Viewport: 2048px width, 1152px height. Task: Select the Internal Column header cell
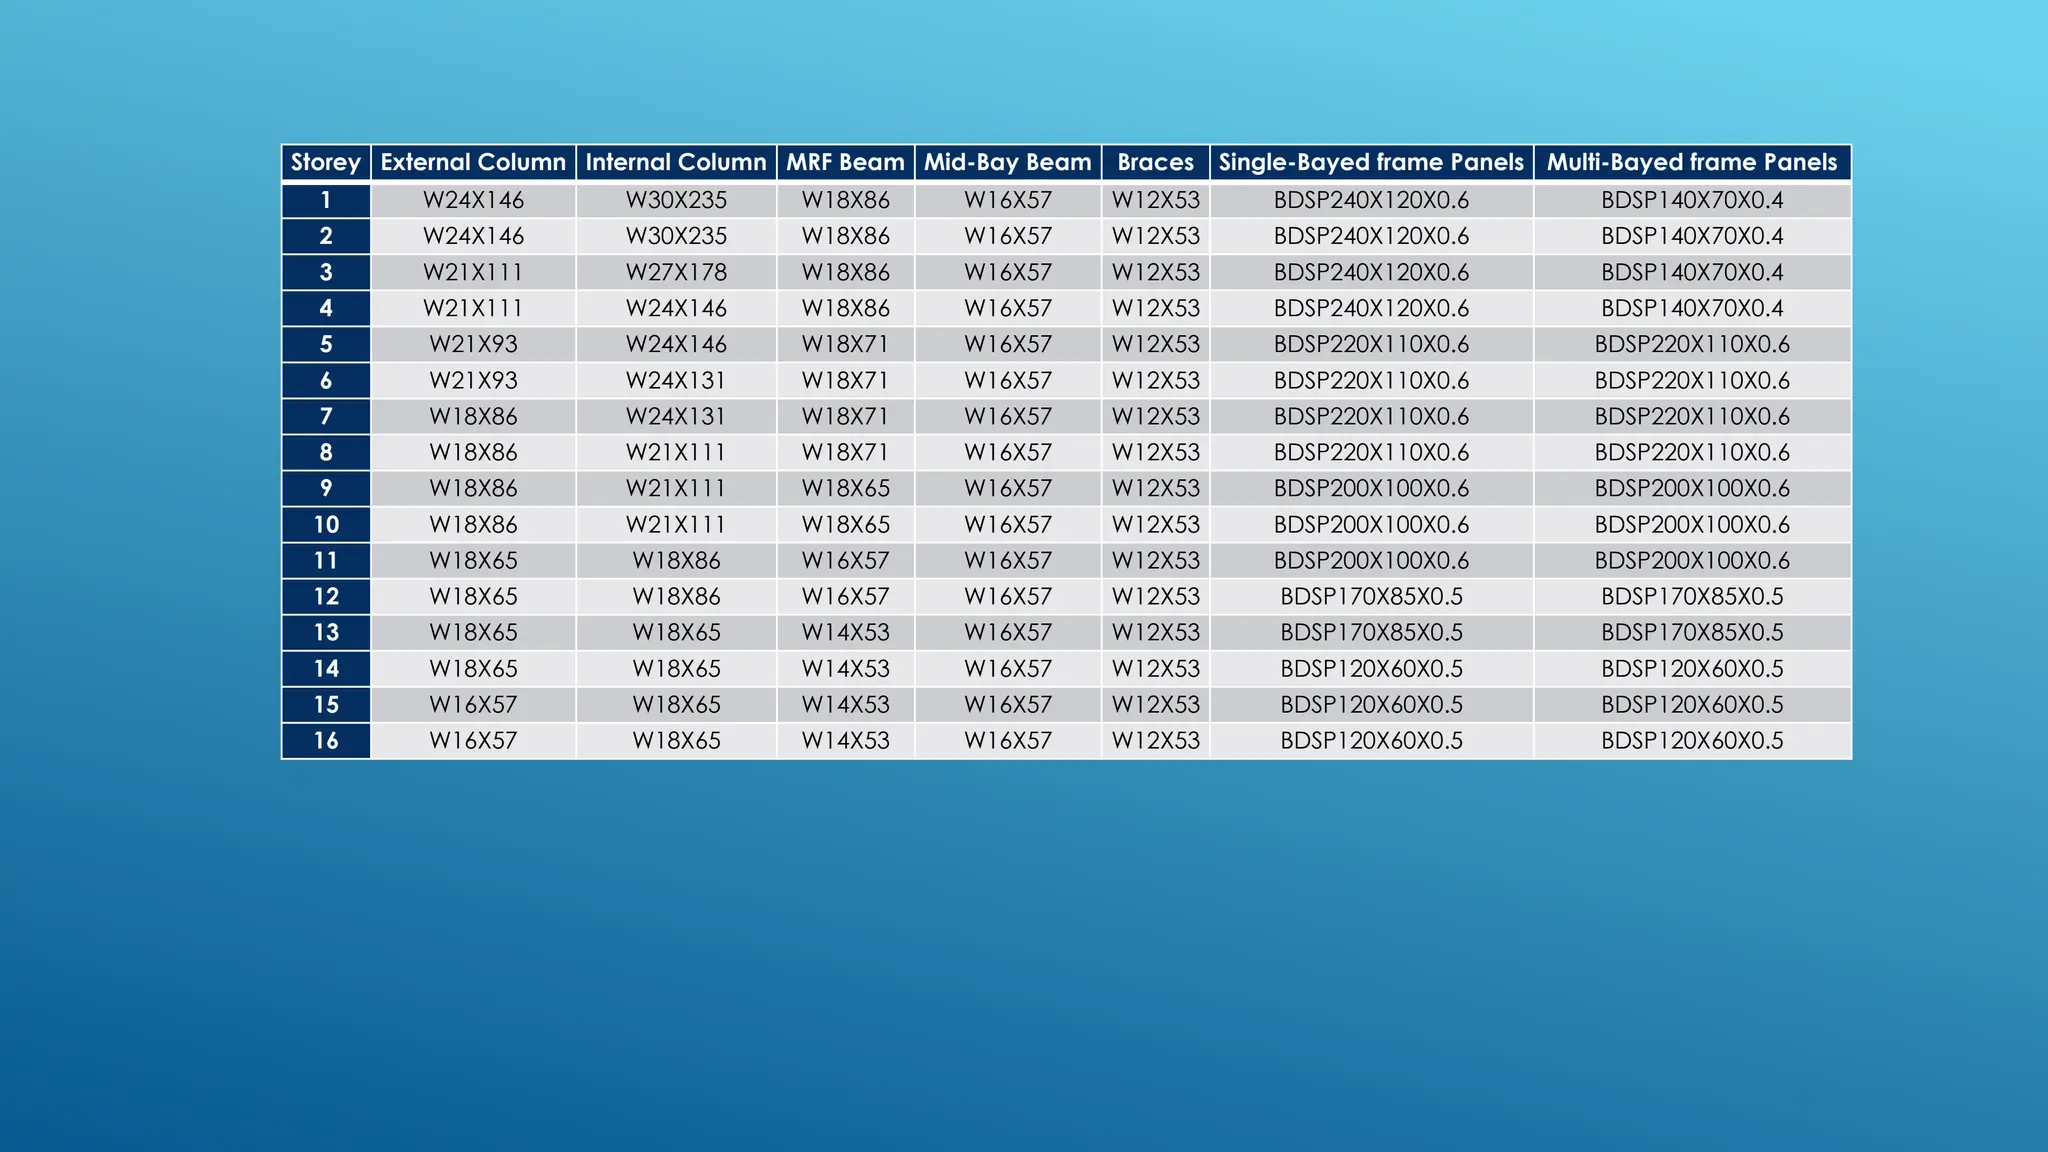tap(676, 162)
